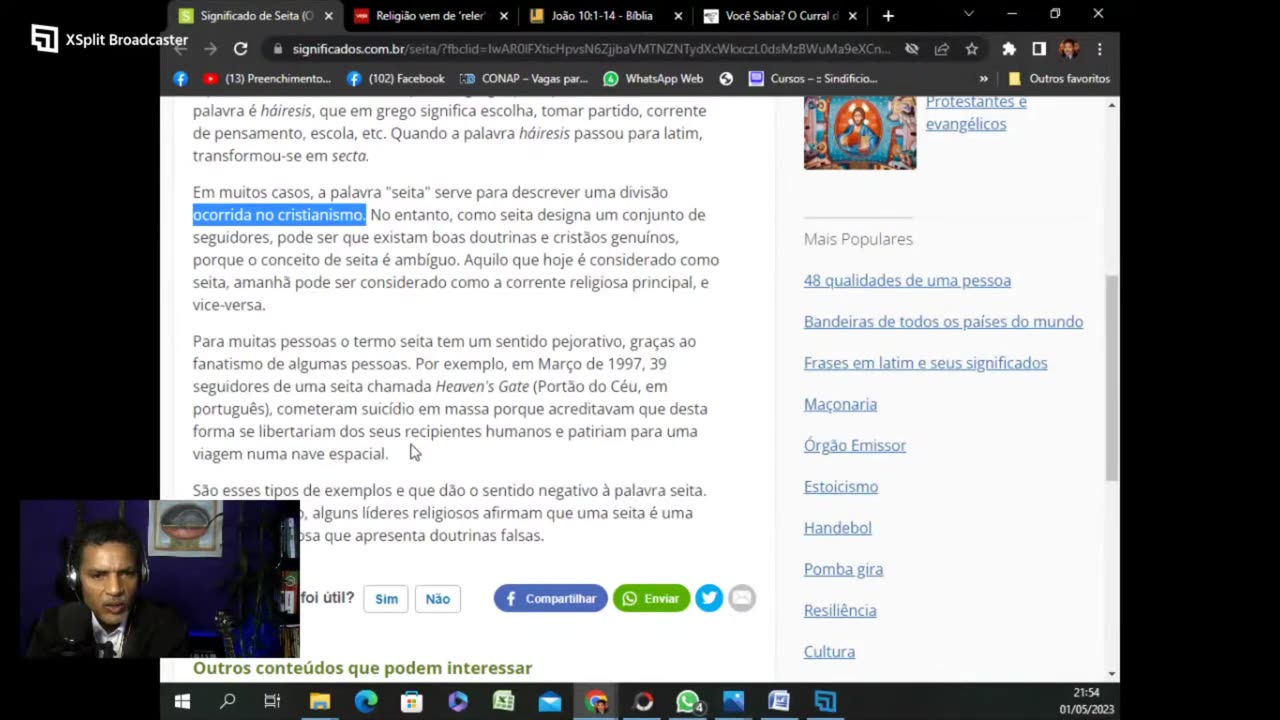Click the 'Não' feedback button
The height and width of the screenshot is (720, 1280).
click(437, 598)
